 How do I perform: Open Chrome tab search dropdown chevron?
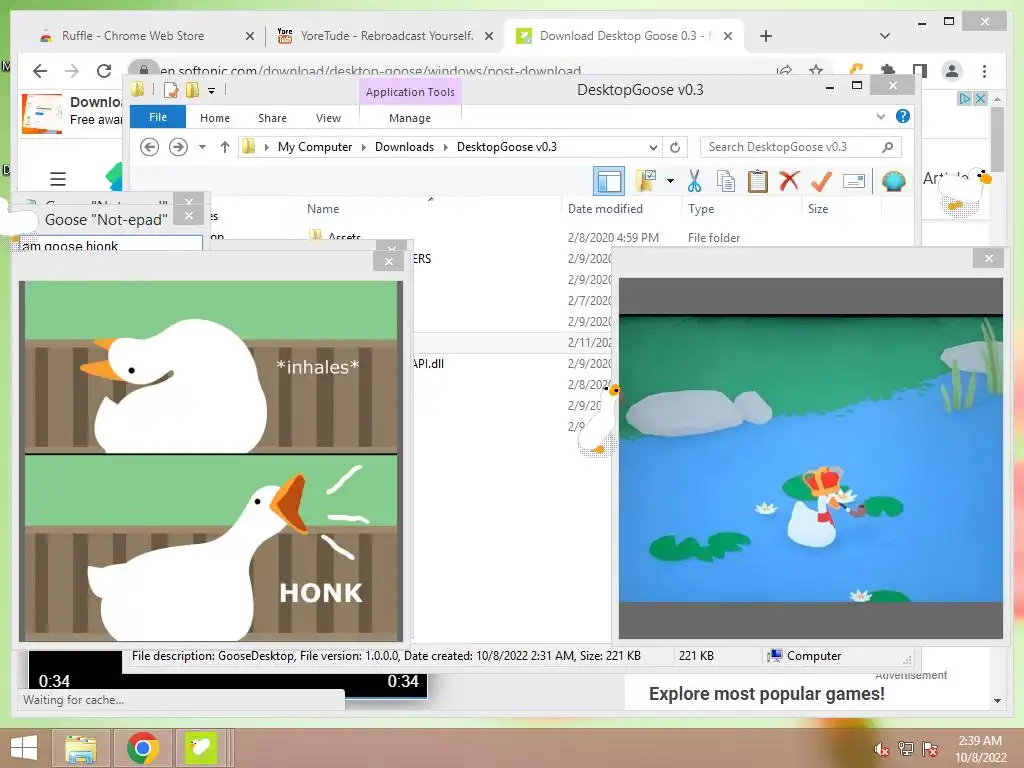pyautogui.click(x=885, y=36)
